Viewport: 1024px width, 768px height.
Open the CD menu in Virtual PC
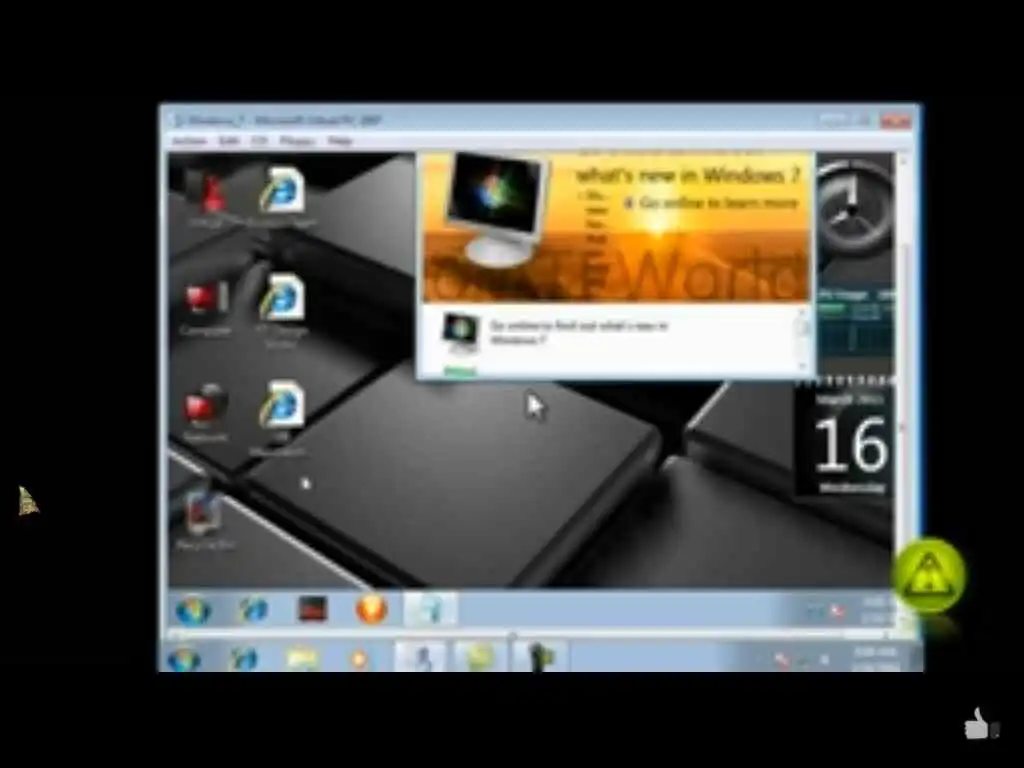click(x=259, y=141)
